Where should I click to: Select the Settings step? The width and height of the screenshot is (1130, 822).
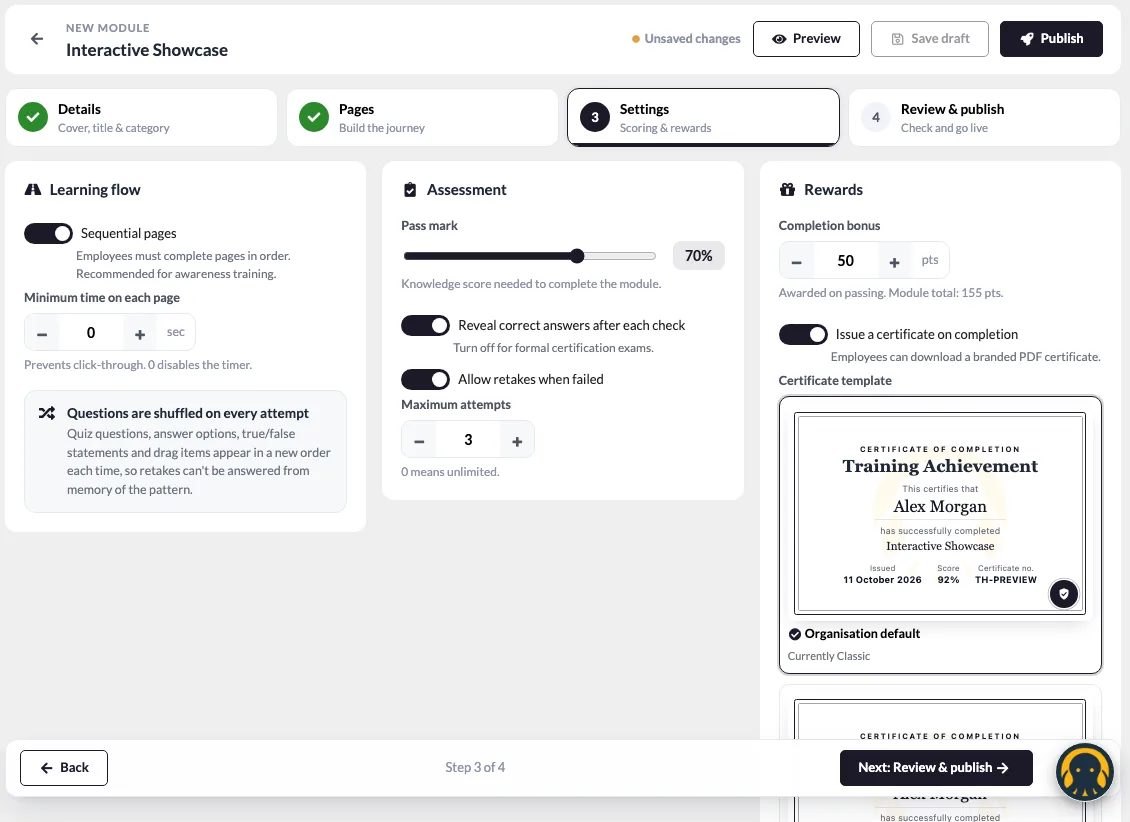[x=703, y=117]
